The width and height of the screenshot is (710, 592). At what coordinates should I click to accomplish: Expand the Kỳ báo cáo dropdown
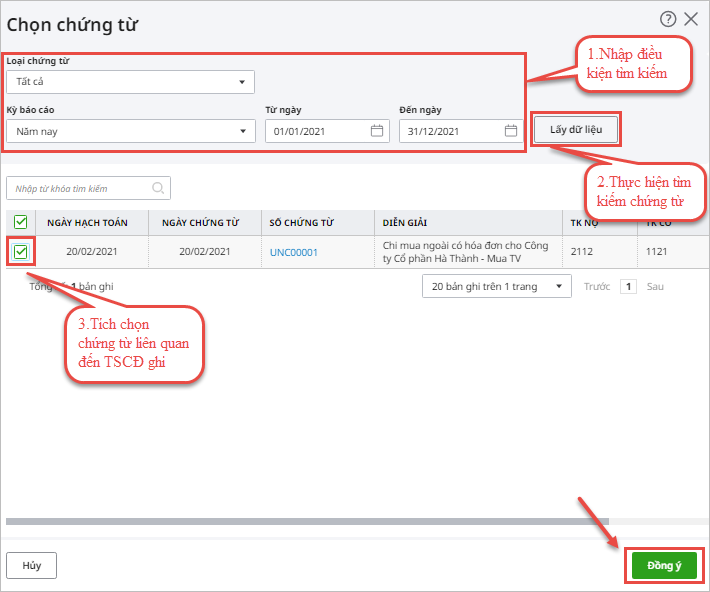click(x=131, y=131)
